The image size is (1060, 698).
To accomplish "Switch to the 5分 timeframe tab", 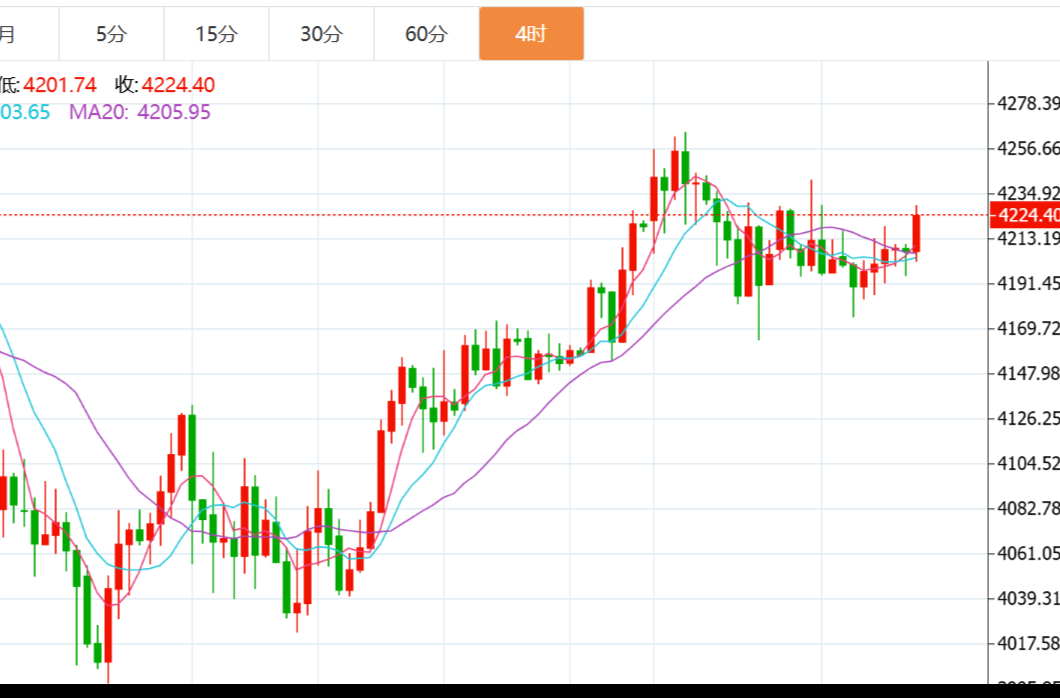I will pos(111,34).
